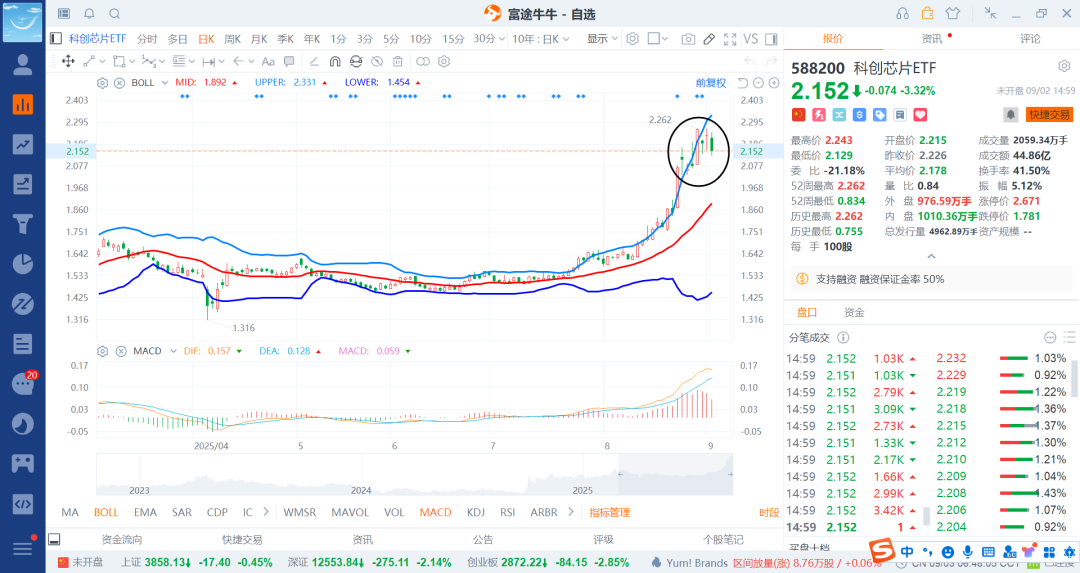The image size is (1080, 573).
Task: Click the 前复权 adjustment link
Action: [x=710, y=83]
